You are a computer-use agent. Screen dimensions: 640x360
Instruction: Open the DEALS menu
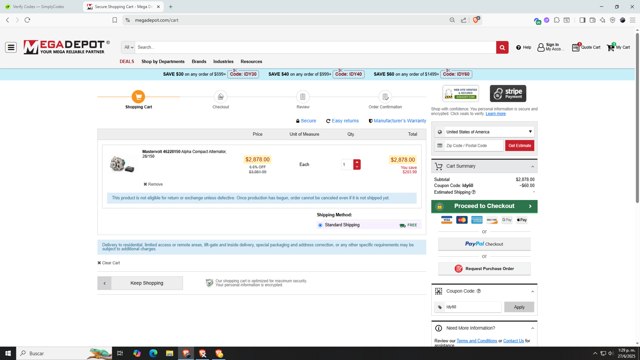[x=127, y=62]
